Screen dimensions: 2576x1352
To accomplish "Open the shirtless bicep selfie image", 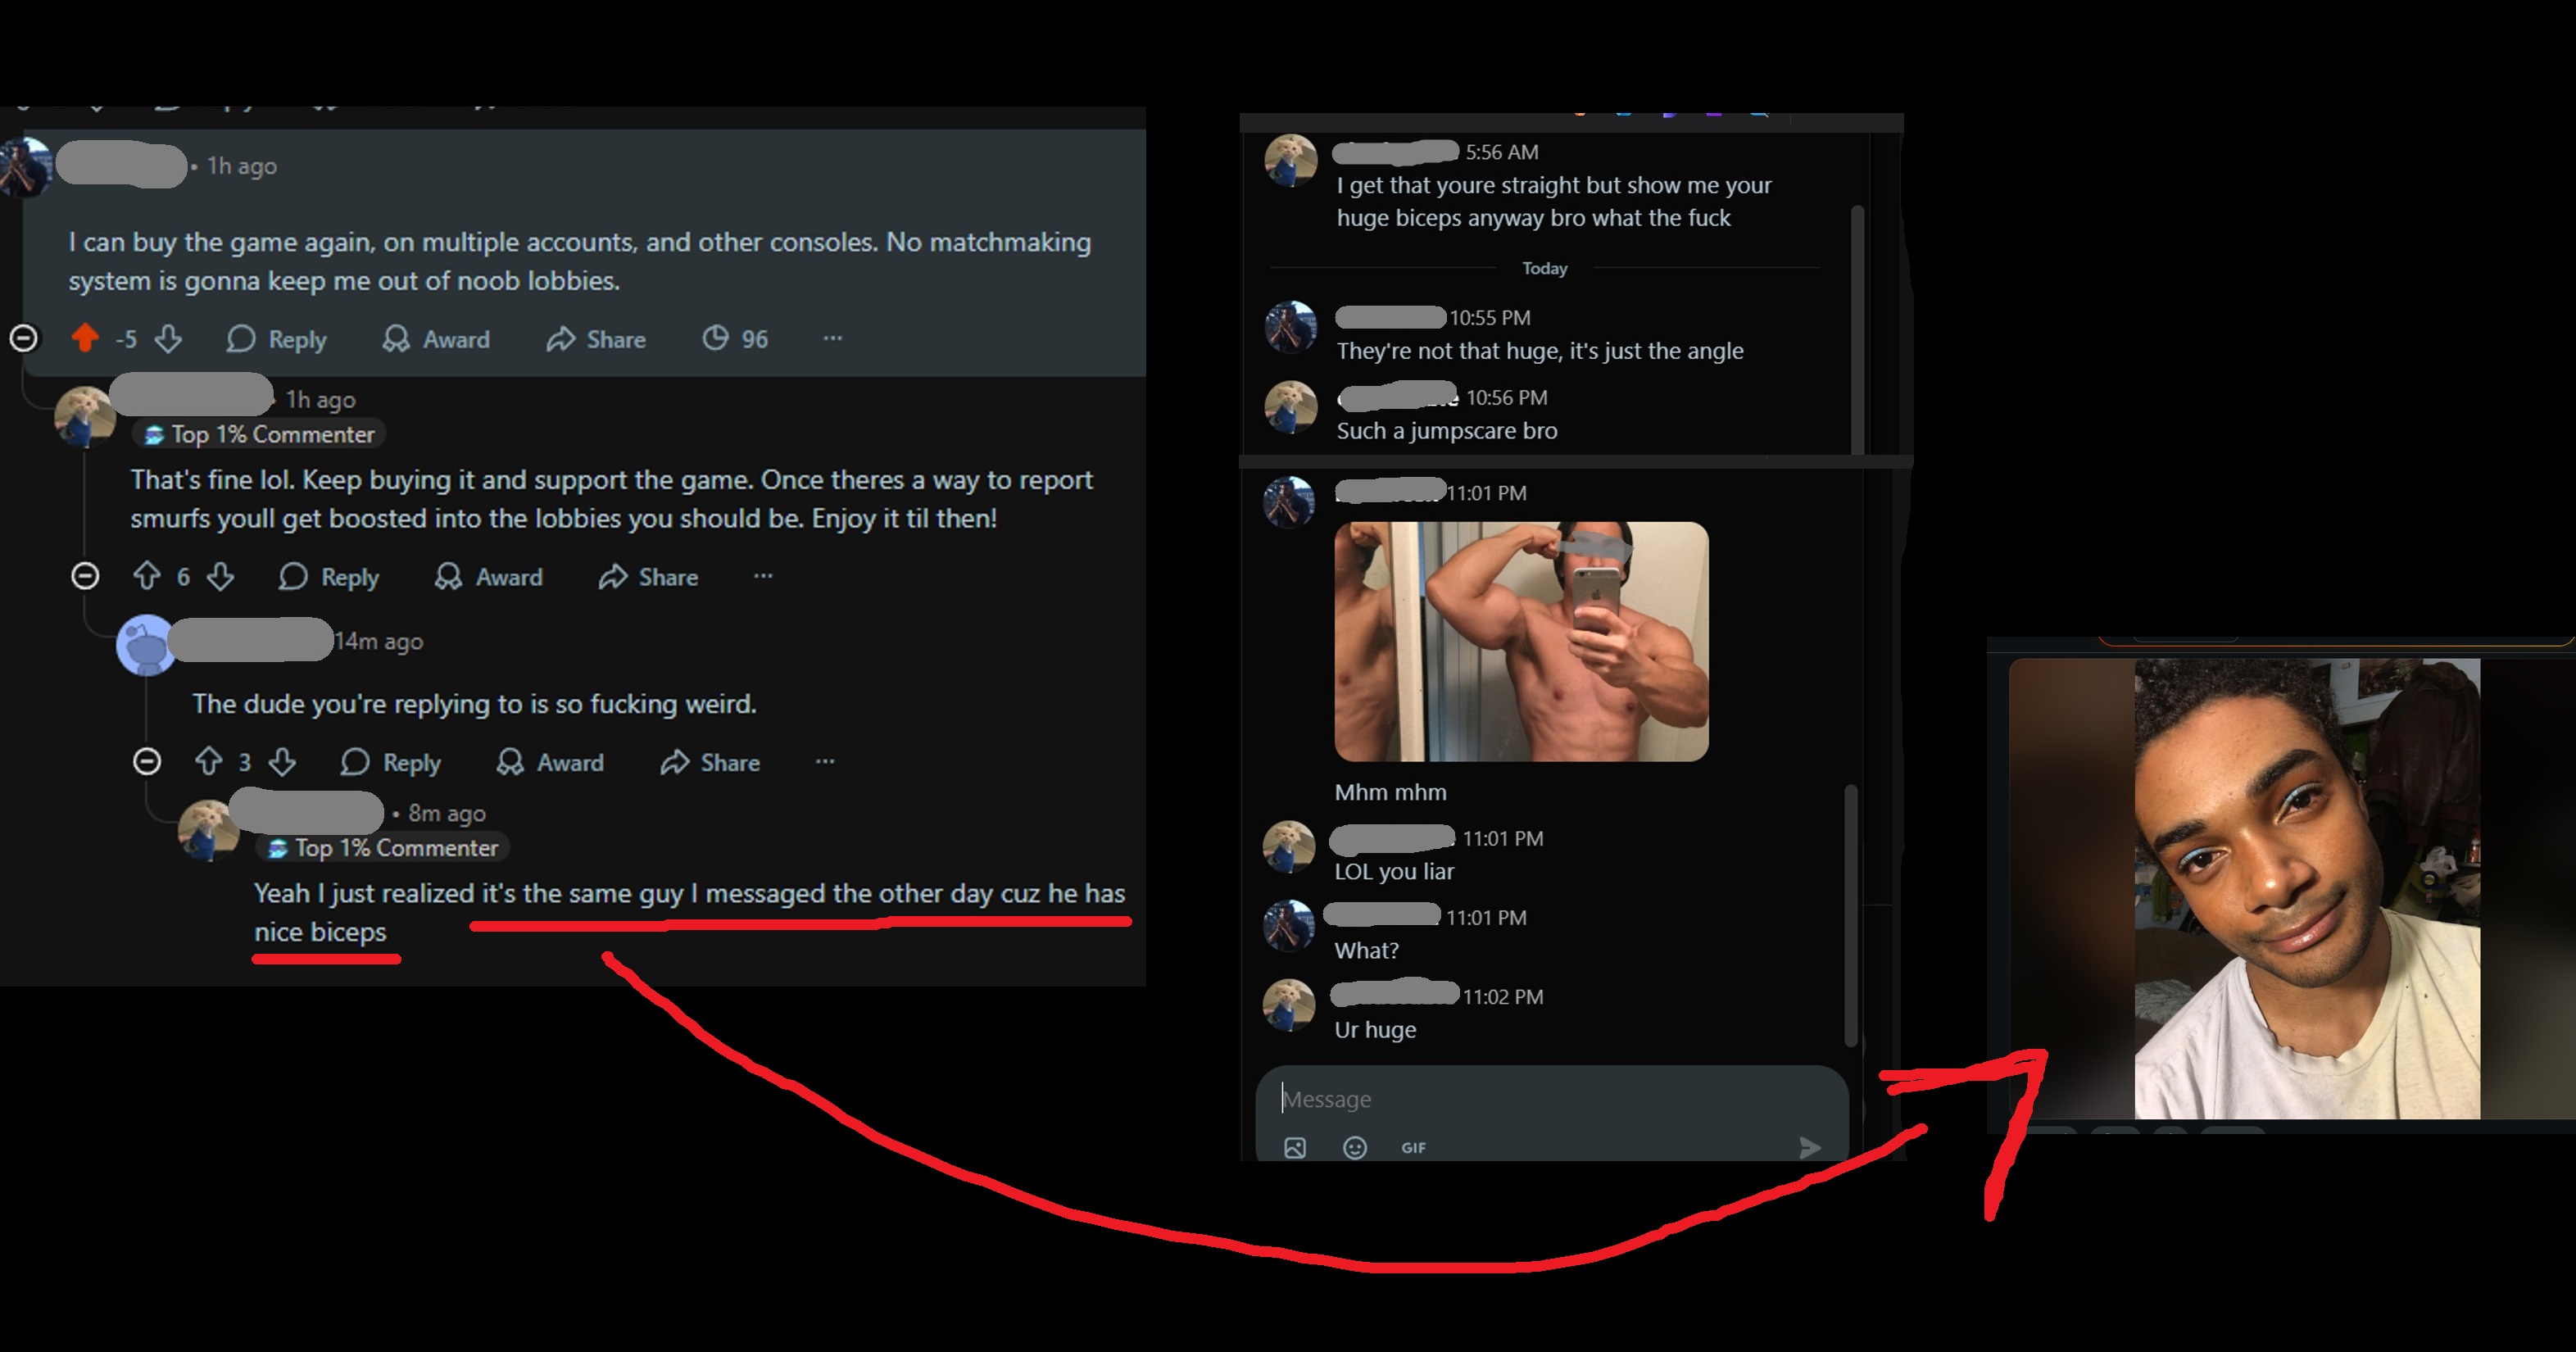I will (1521, 641).
